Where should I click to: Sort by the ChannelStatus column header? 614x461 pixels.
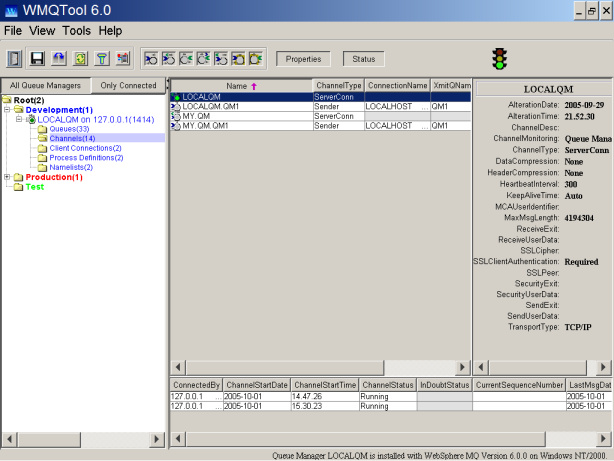(x=388, y=385)
